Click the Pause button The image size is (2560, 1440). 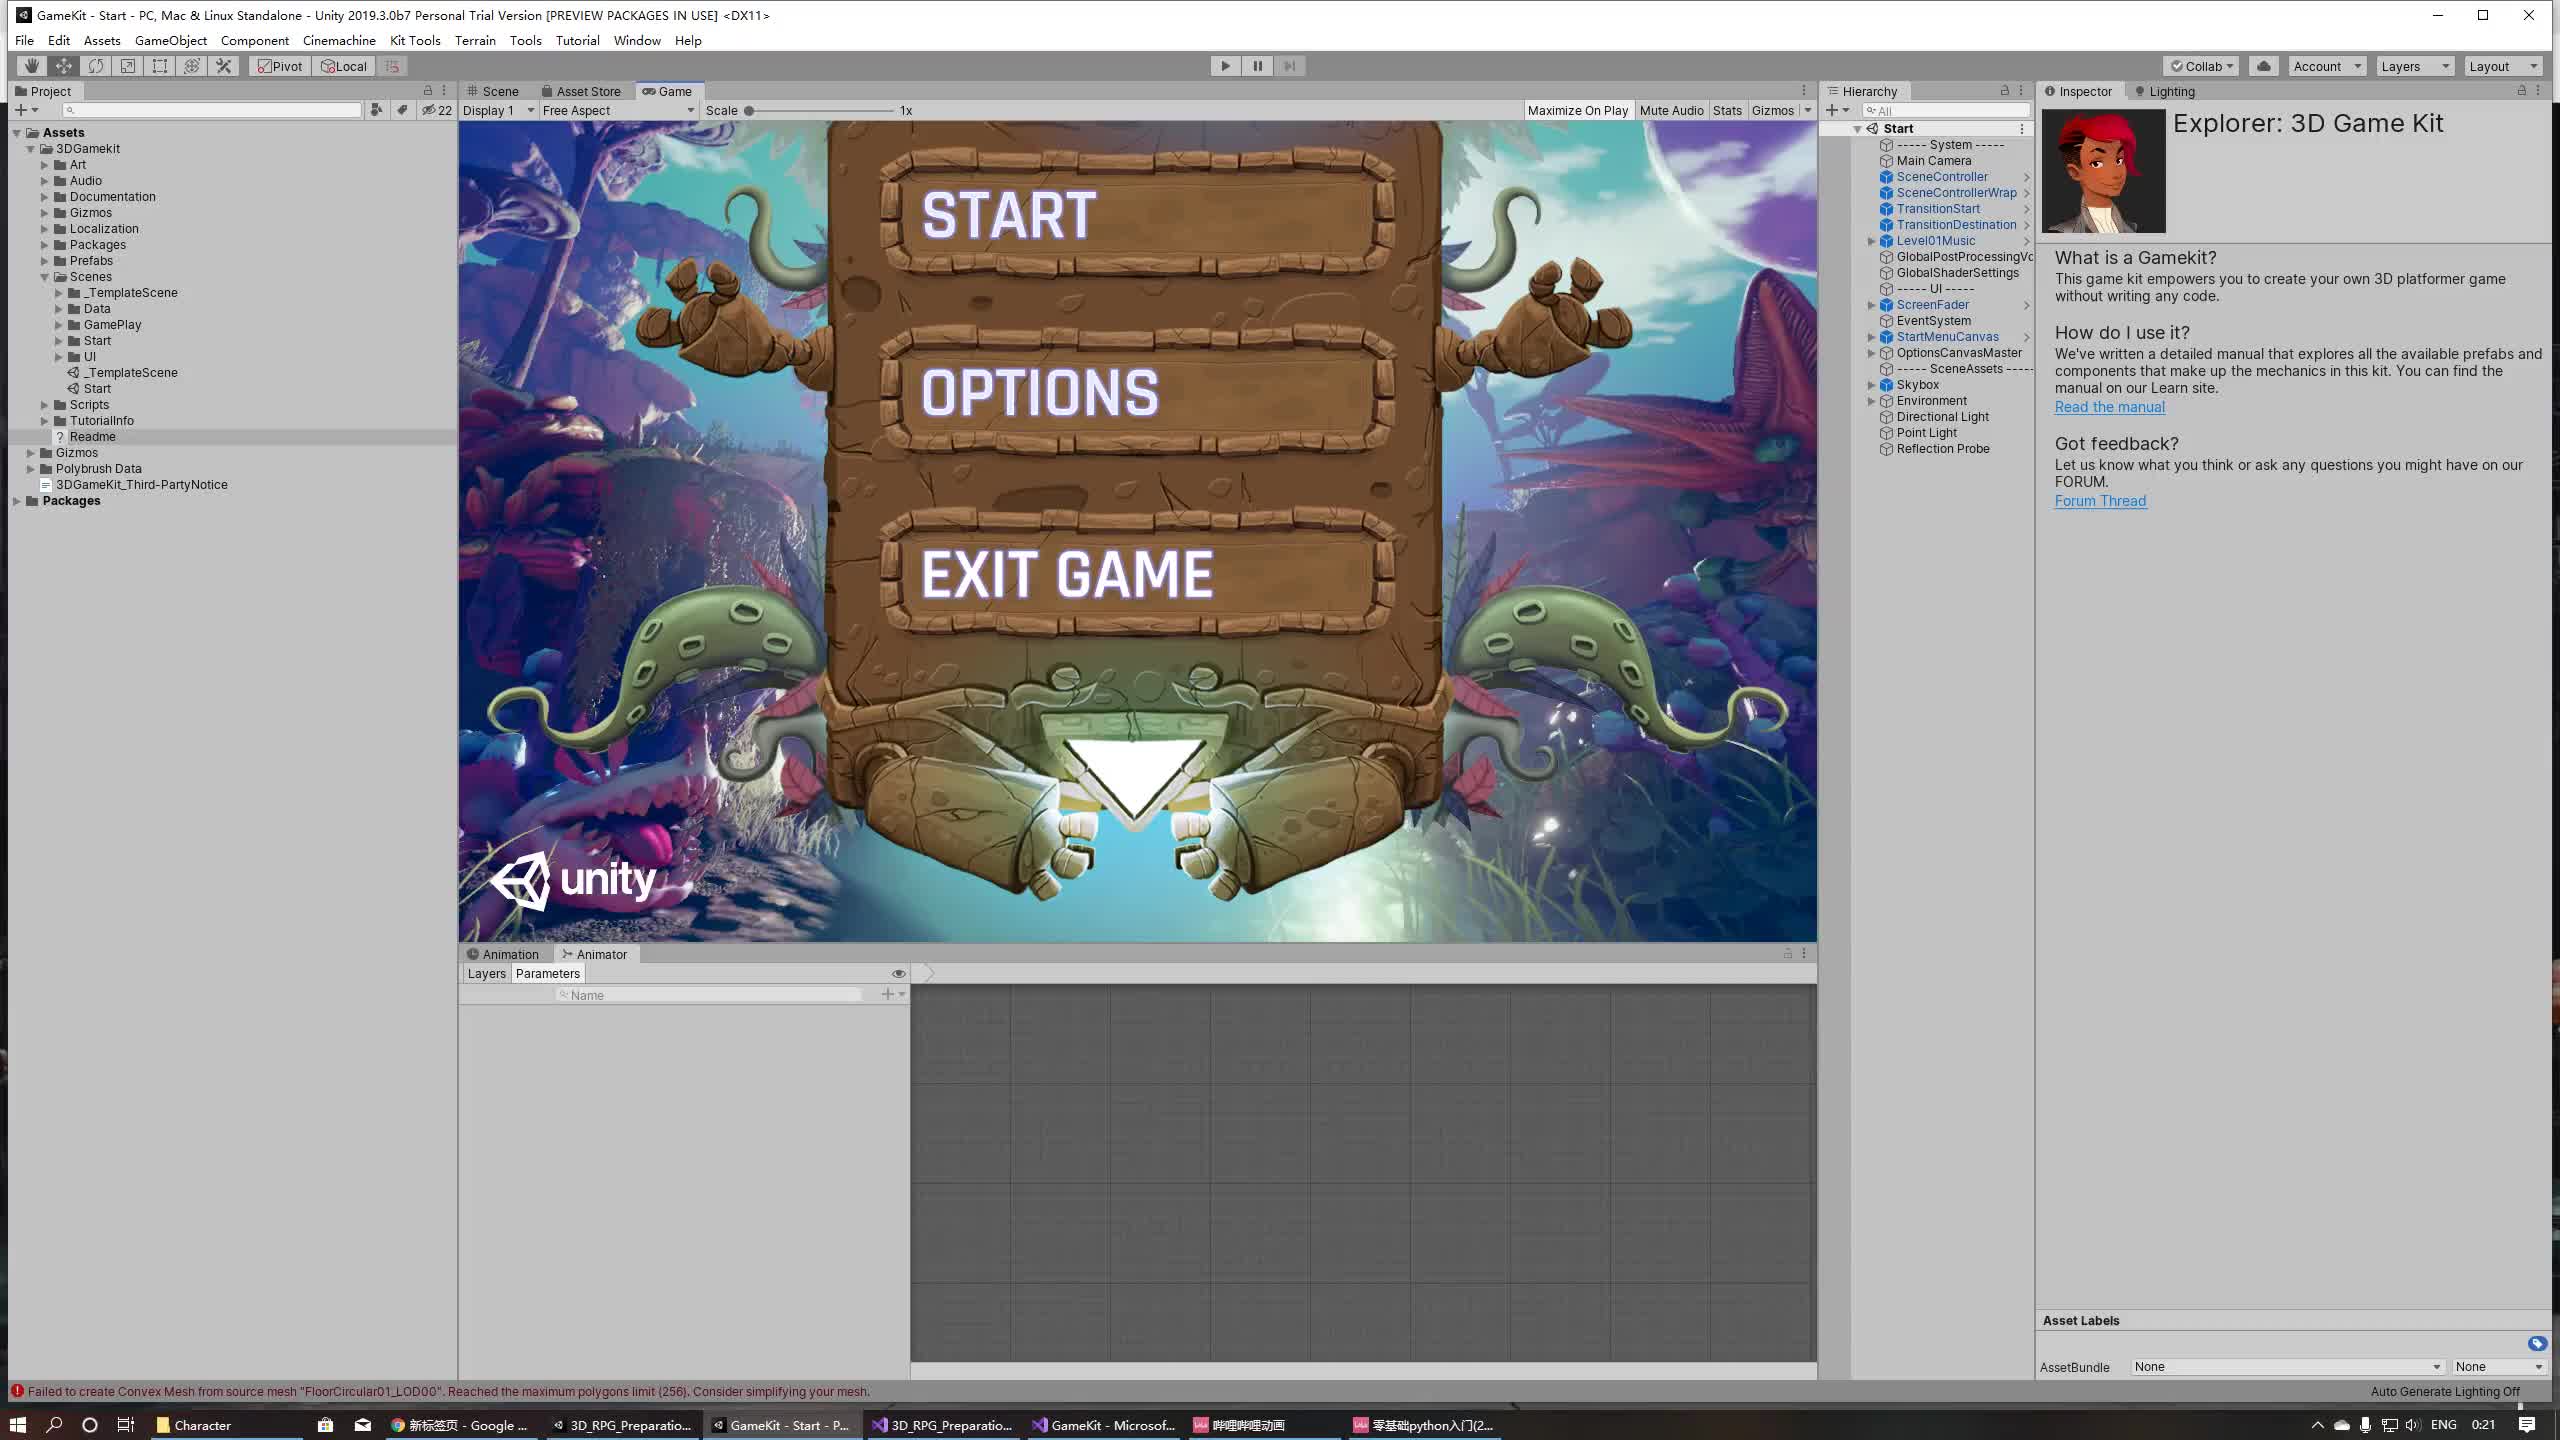[1257, 66]
